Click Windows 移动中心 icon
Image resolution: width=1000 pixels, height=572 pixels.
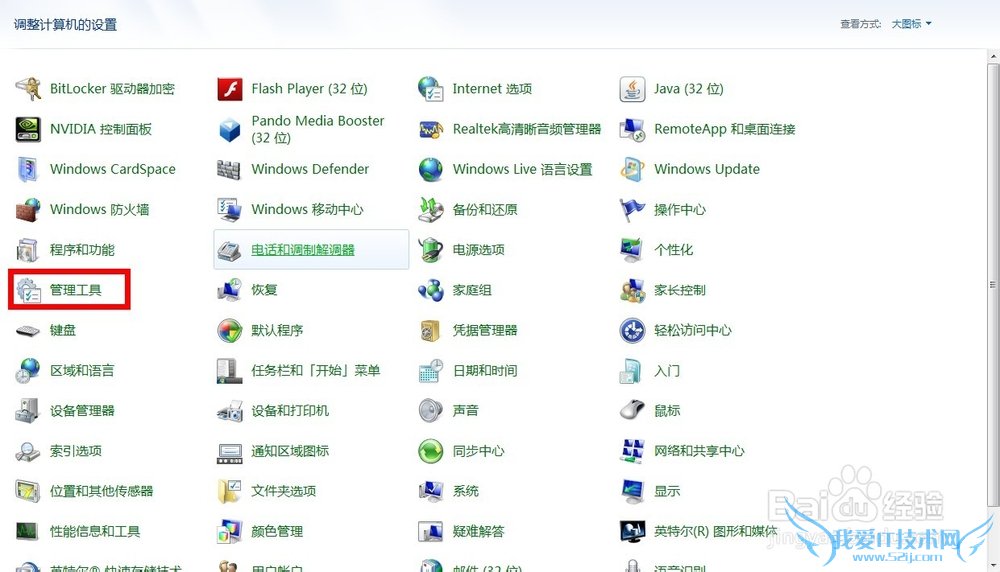230,209
